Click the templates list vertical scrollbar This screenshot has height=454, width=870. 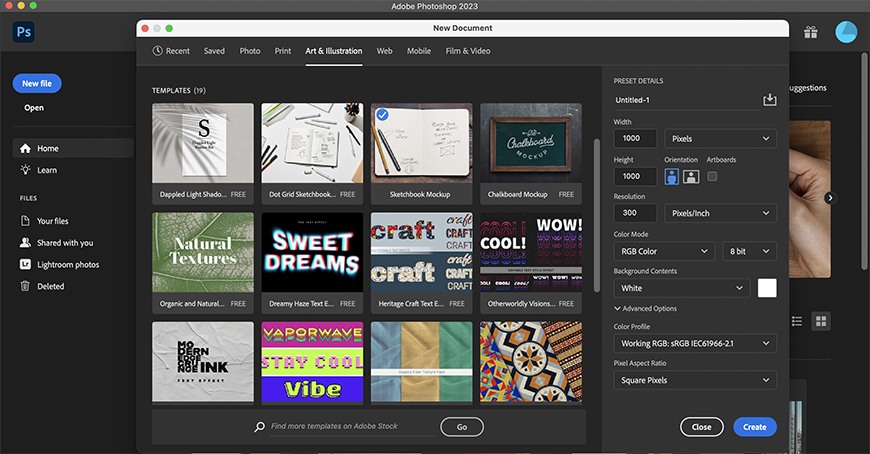coord(596,215)
